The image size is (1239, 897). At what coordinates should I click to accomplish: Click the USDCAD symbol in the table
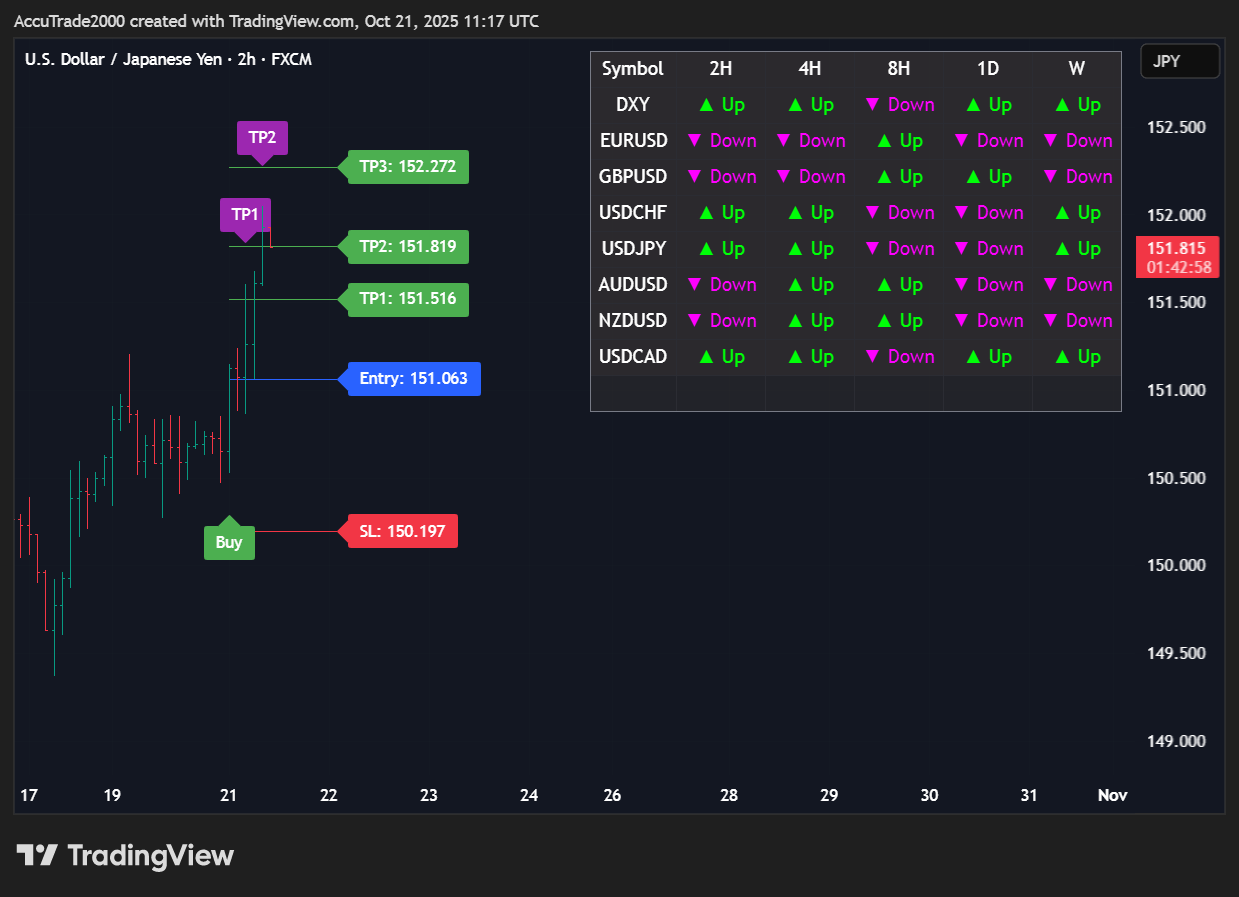pyautogui.click(x=633, y=357)
